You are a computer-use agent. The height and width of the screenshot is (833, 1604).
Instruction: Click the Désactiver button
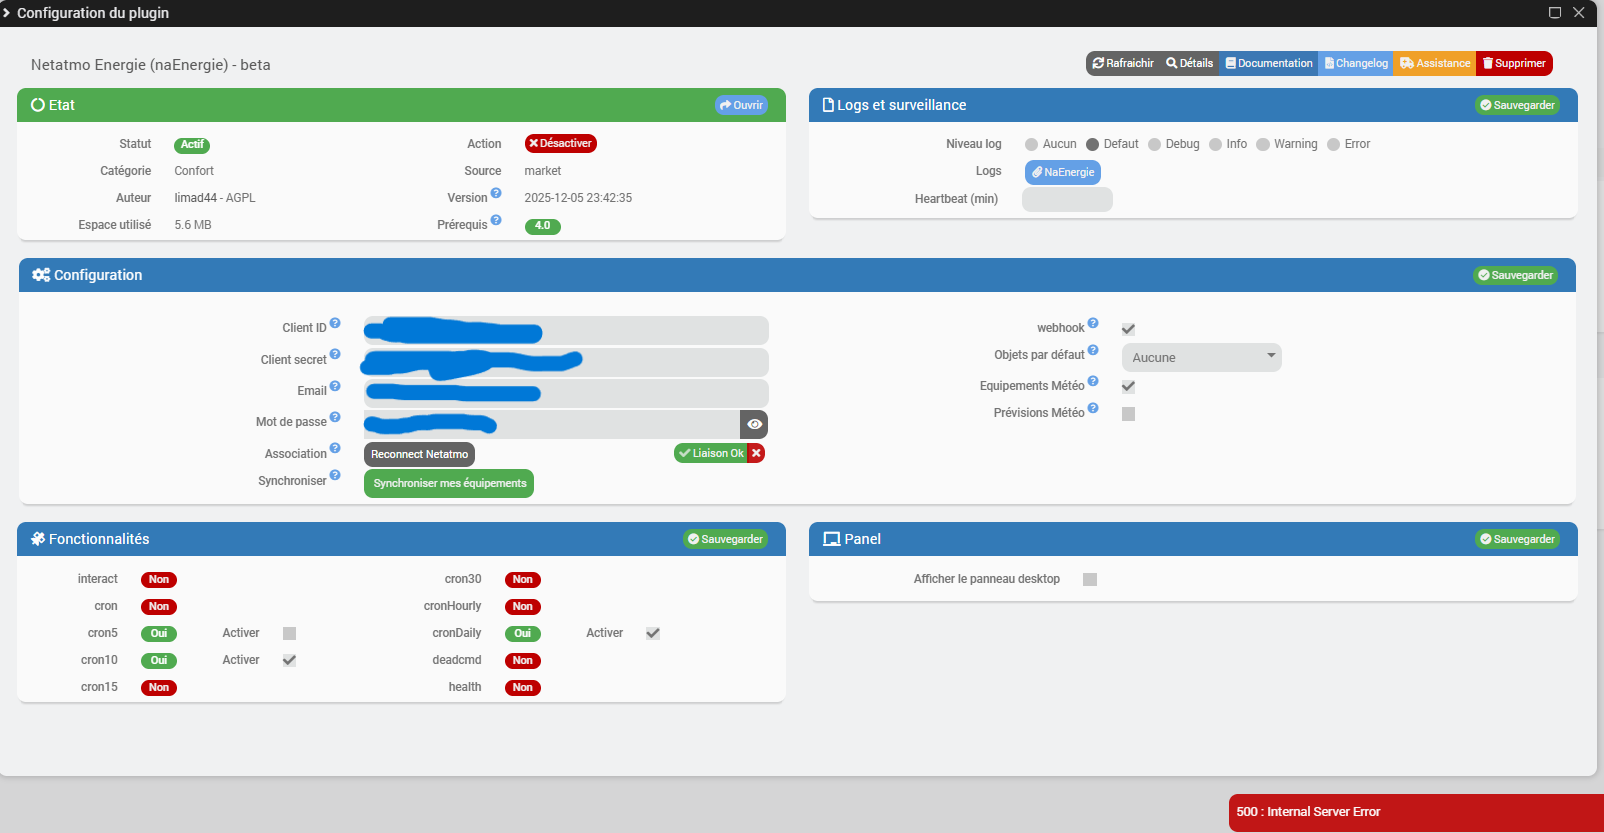(x=561, y=144)
